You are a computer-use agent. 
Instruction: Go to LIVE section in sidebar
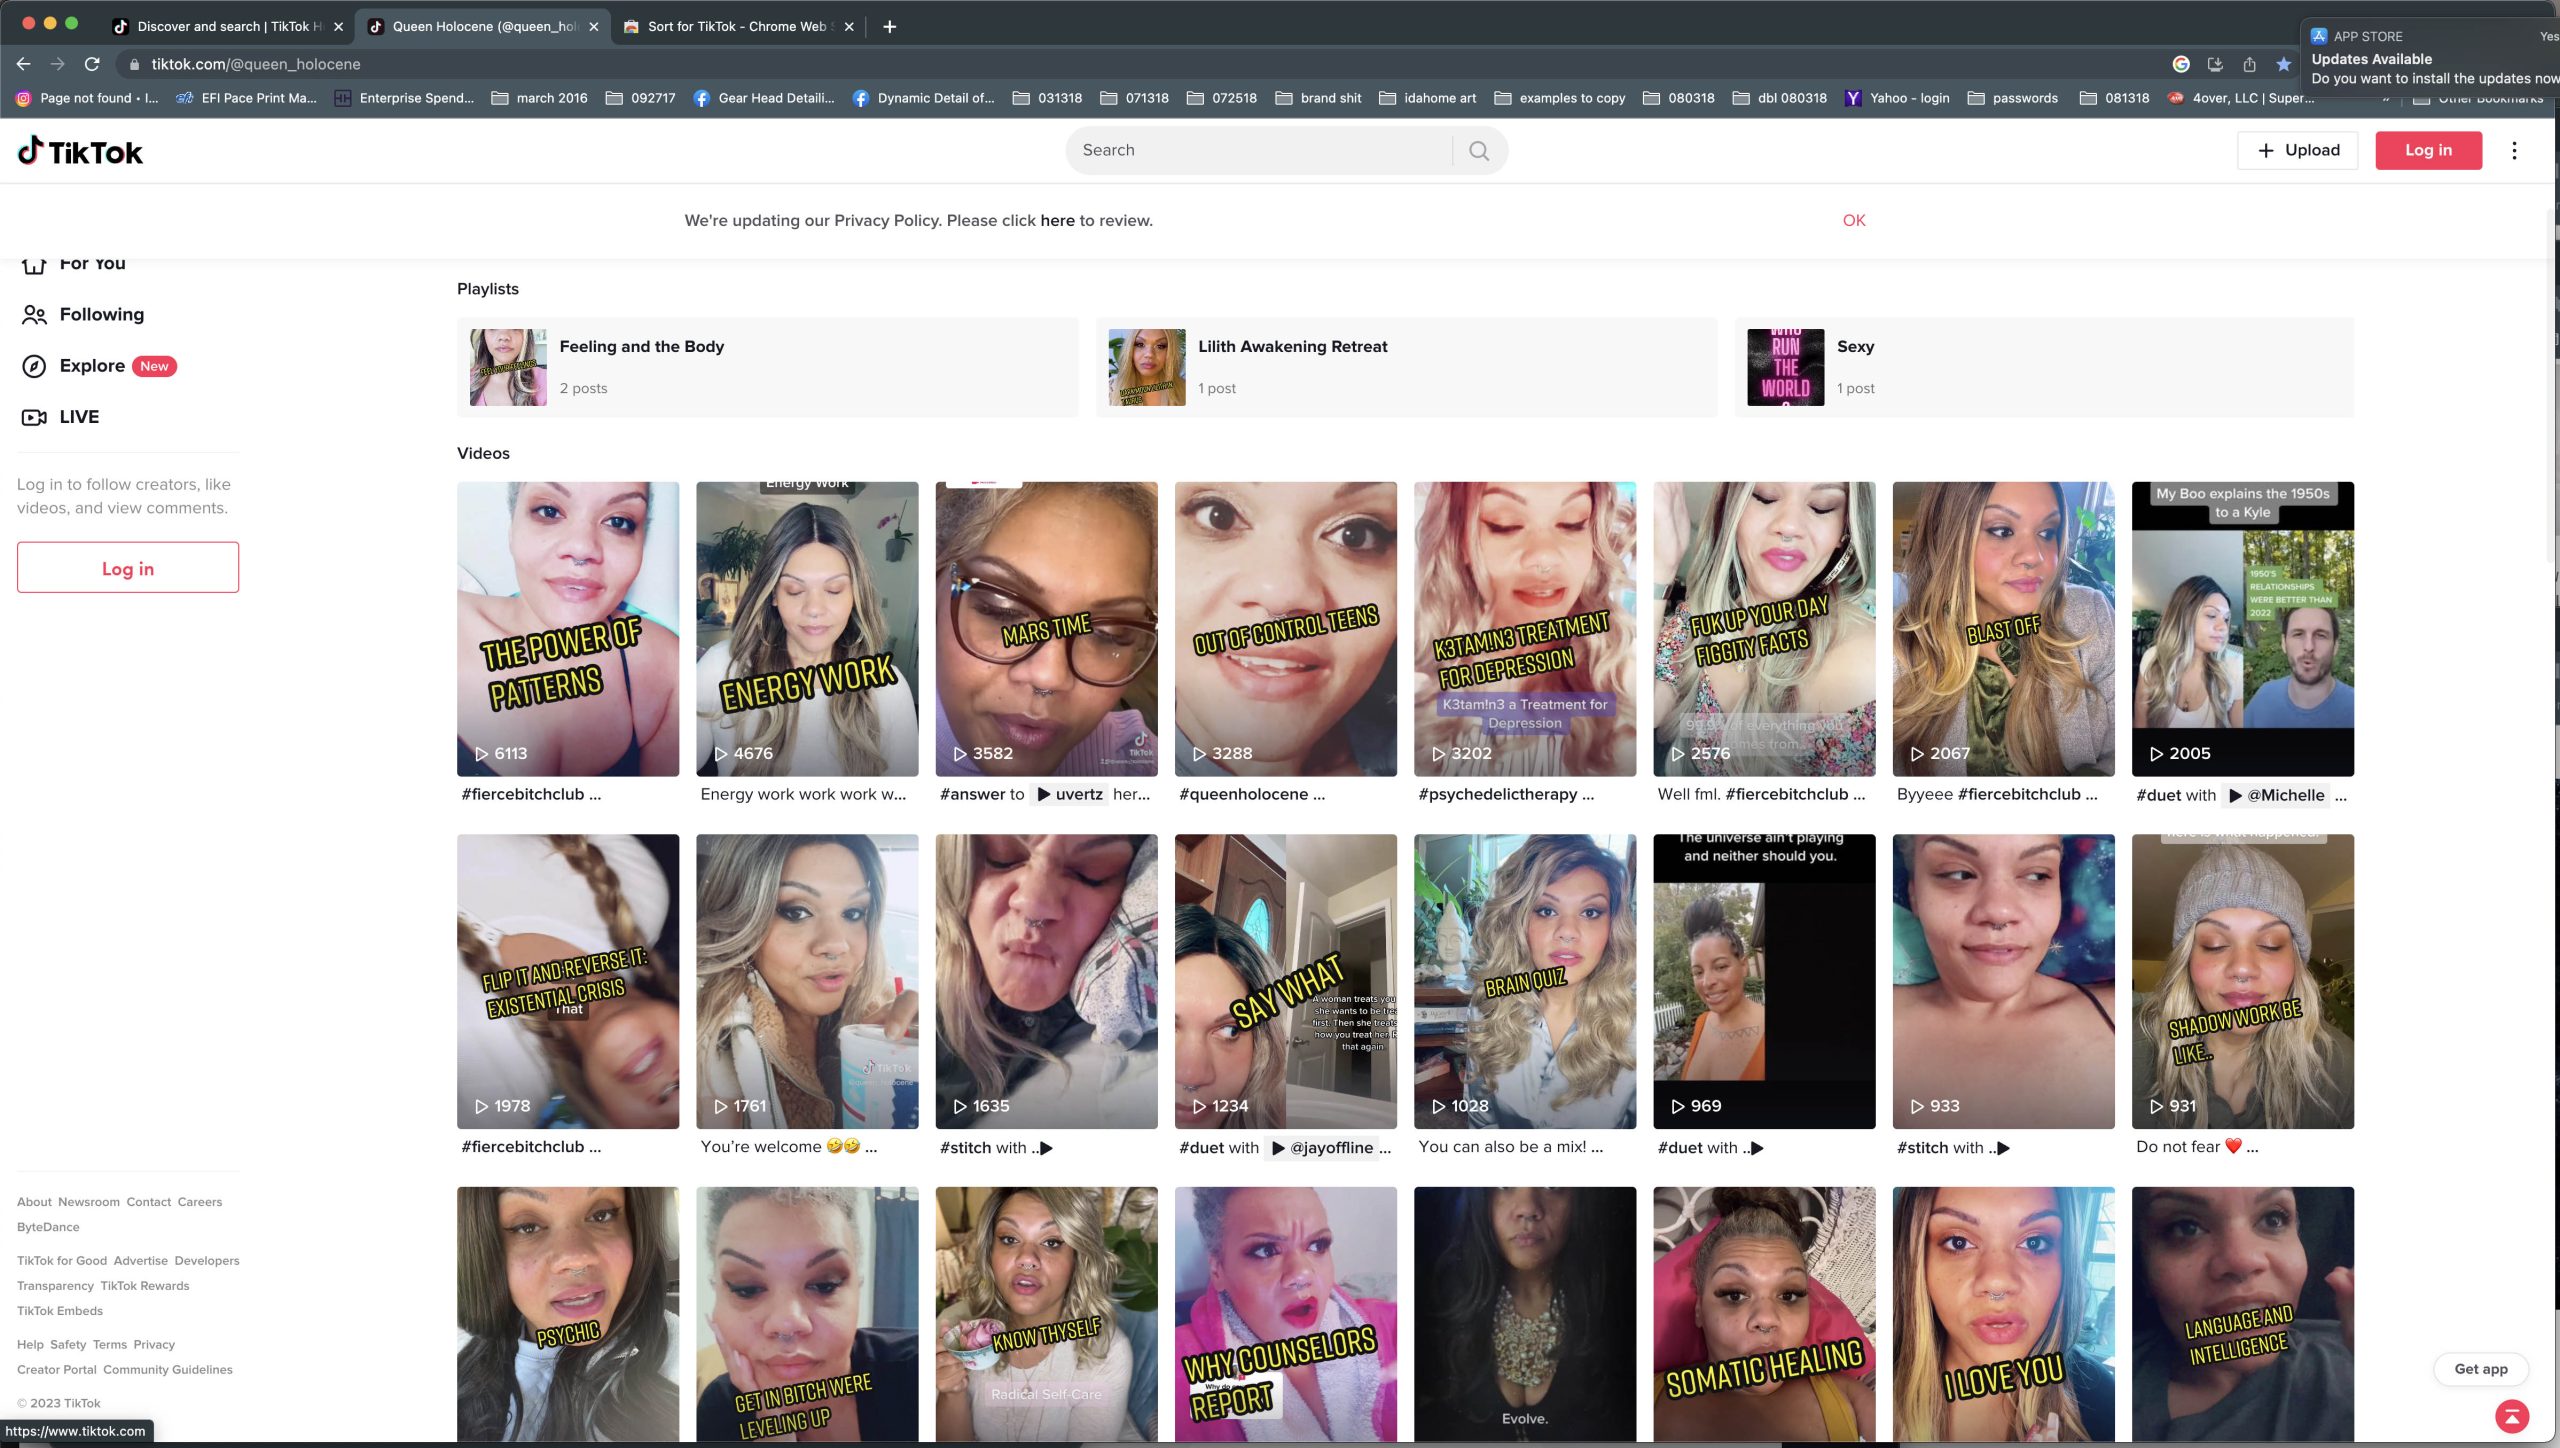[x=78, y=417]
